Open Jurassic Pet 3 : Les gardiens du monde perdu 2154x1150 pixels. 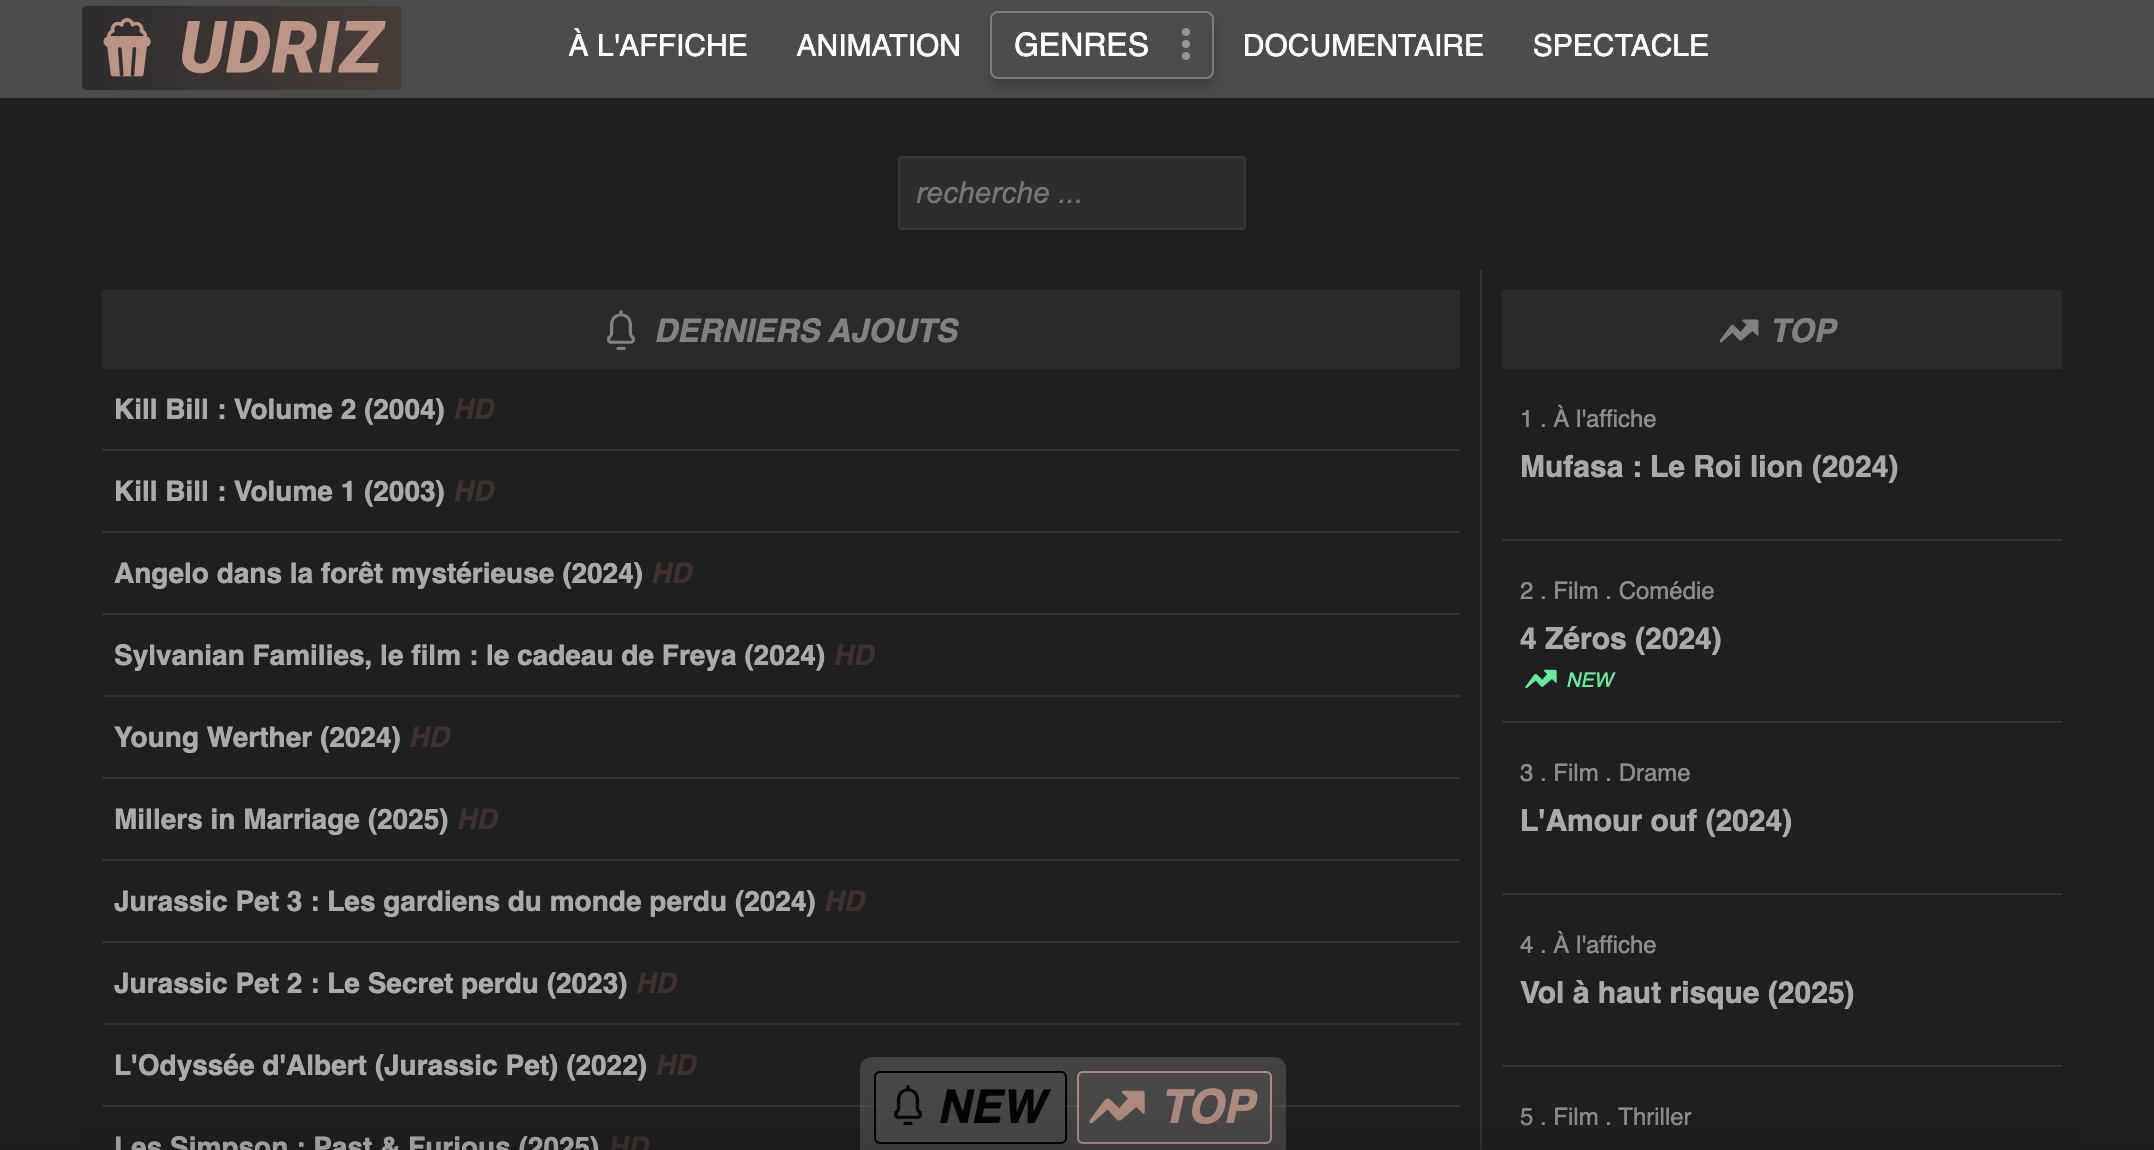(465, 901)
